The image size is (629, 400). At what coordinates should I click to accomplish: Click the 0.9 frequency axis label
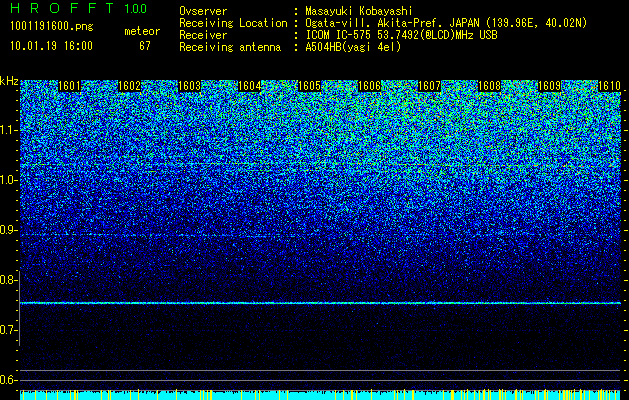click(x=8, y=230)
